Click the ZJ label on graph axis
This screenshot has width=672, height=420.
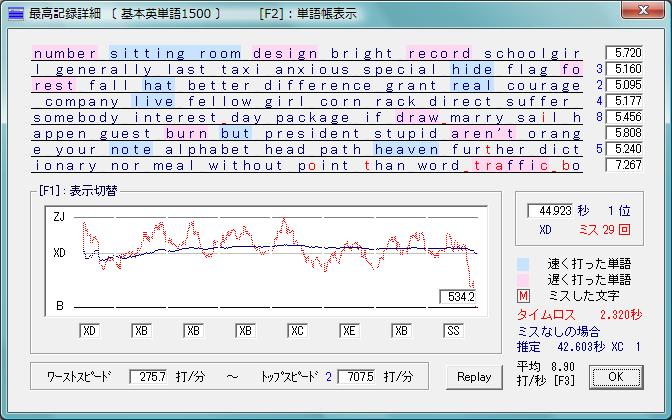[x=59, y=217]
